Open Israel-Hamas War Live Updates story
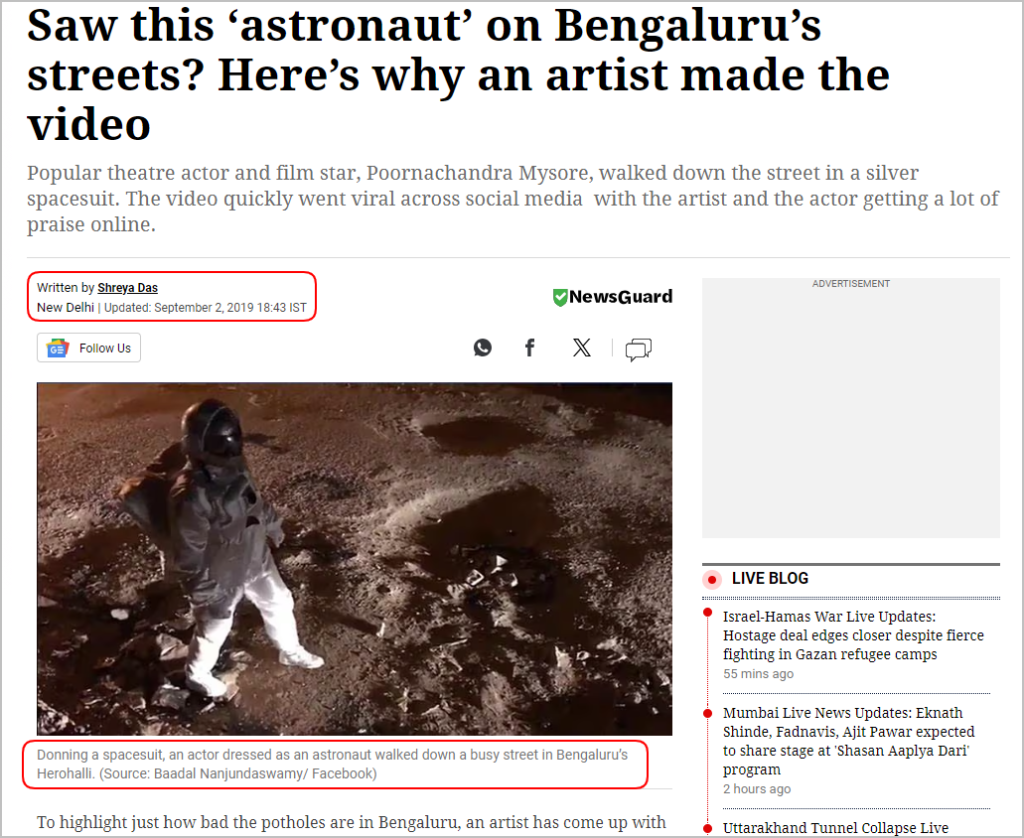Viewport: 1024px width, 838px height. [x=853, y=635]
